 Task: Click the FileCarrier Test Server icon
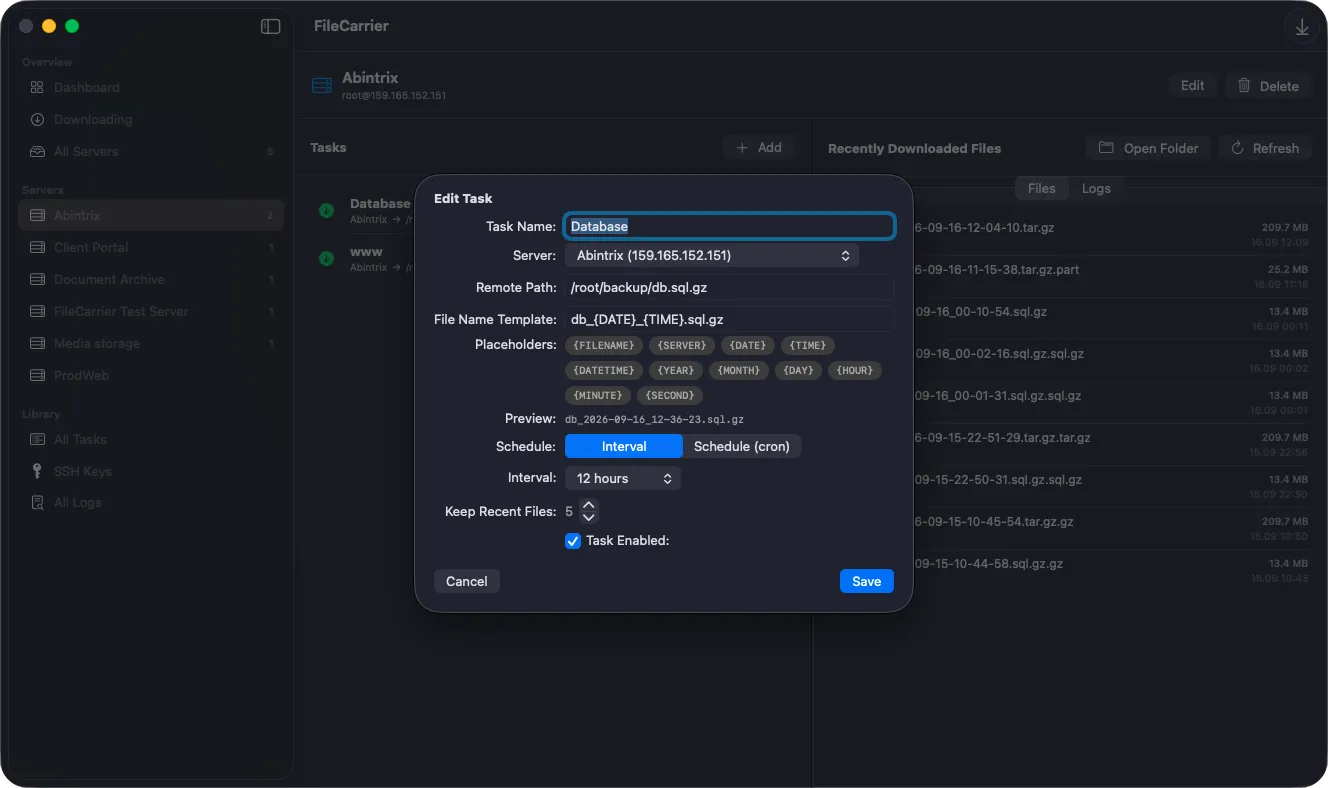point(37,311)
